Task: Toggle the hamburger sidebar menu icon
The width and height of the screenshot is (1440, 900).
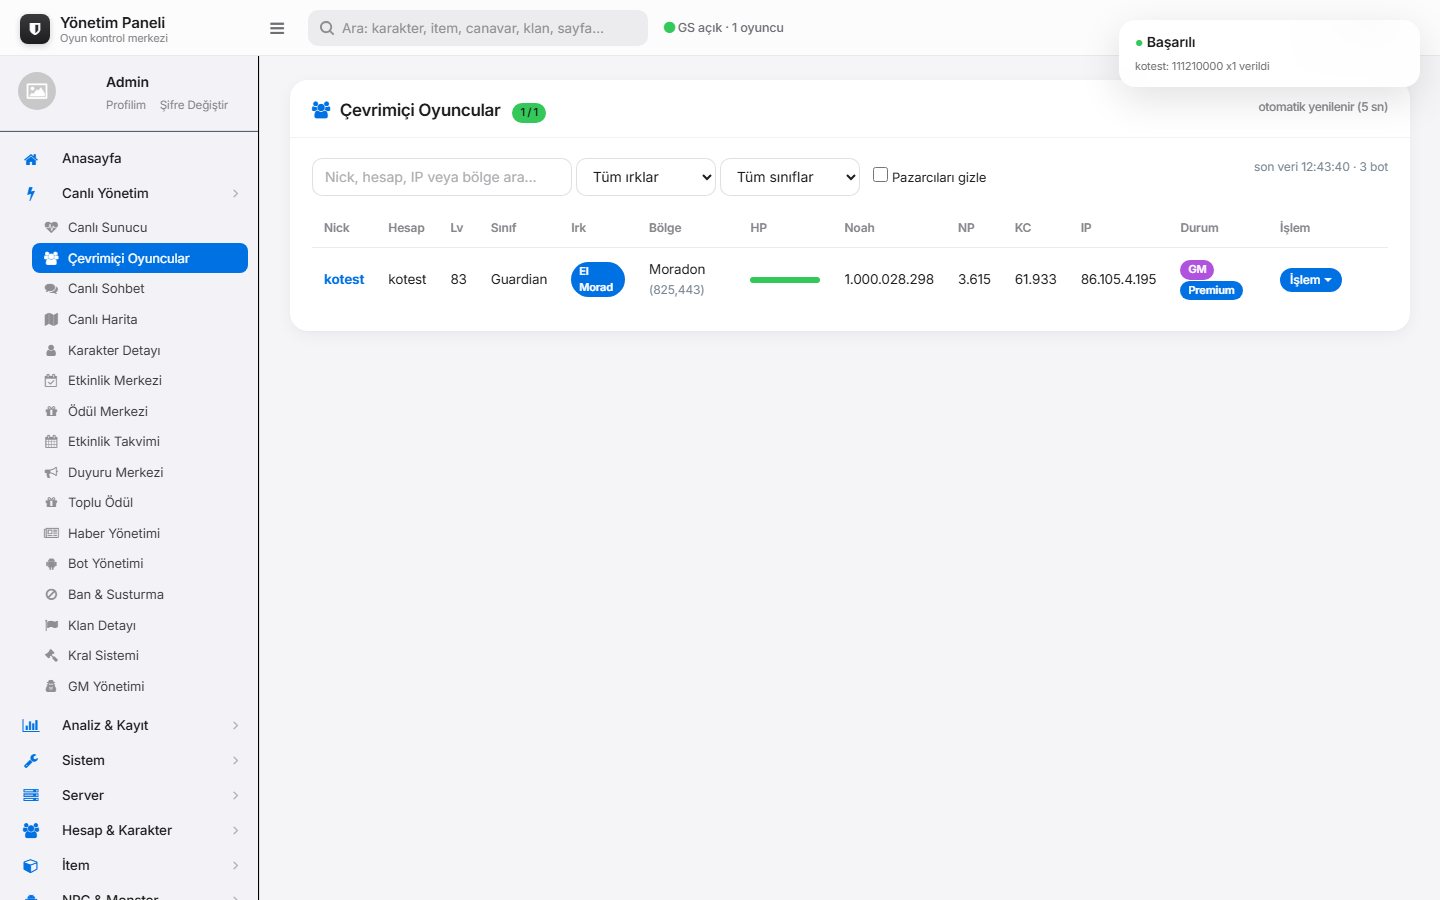Action: click(277, 28)
